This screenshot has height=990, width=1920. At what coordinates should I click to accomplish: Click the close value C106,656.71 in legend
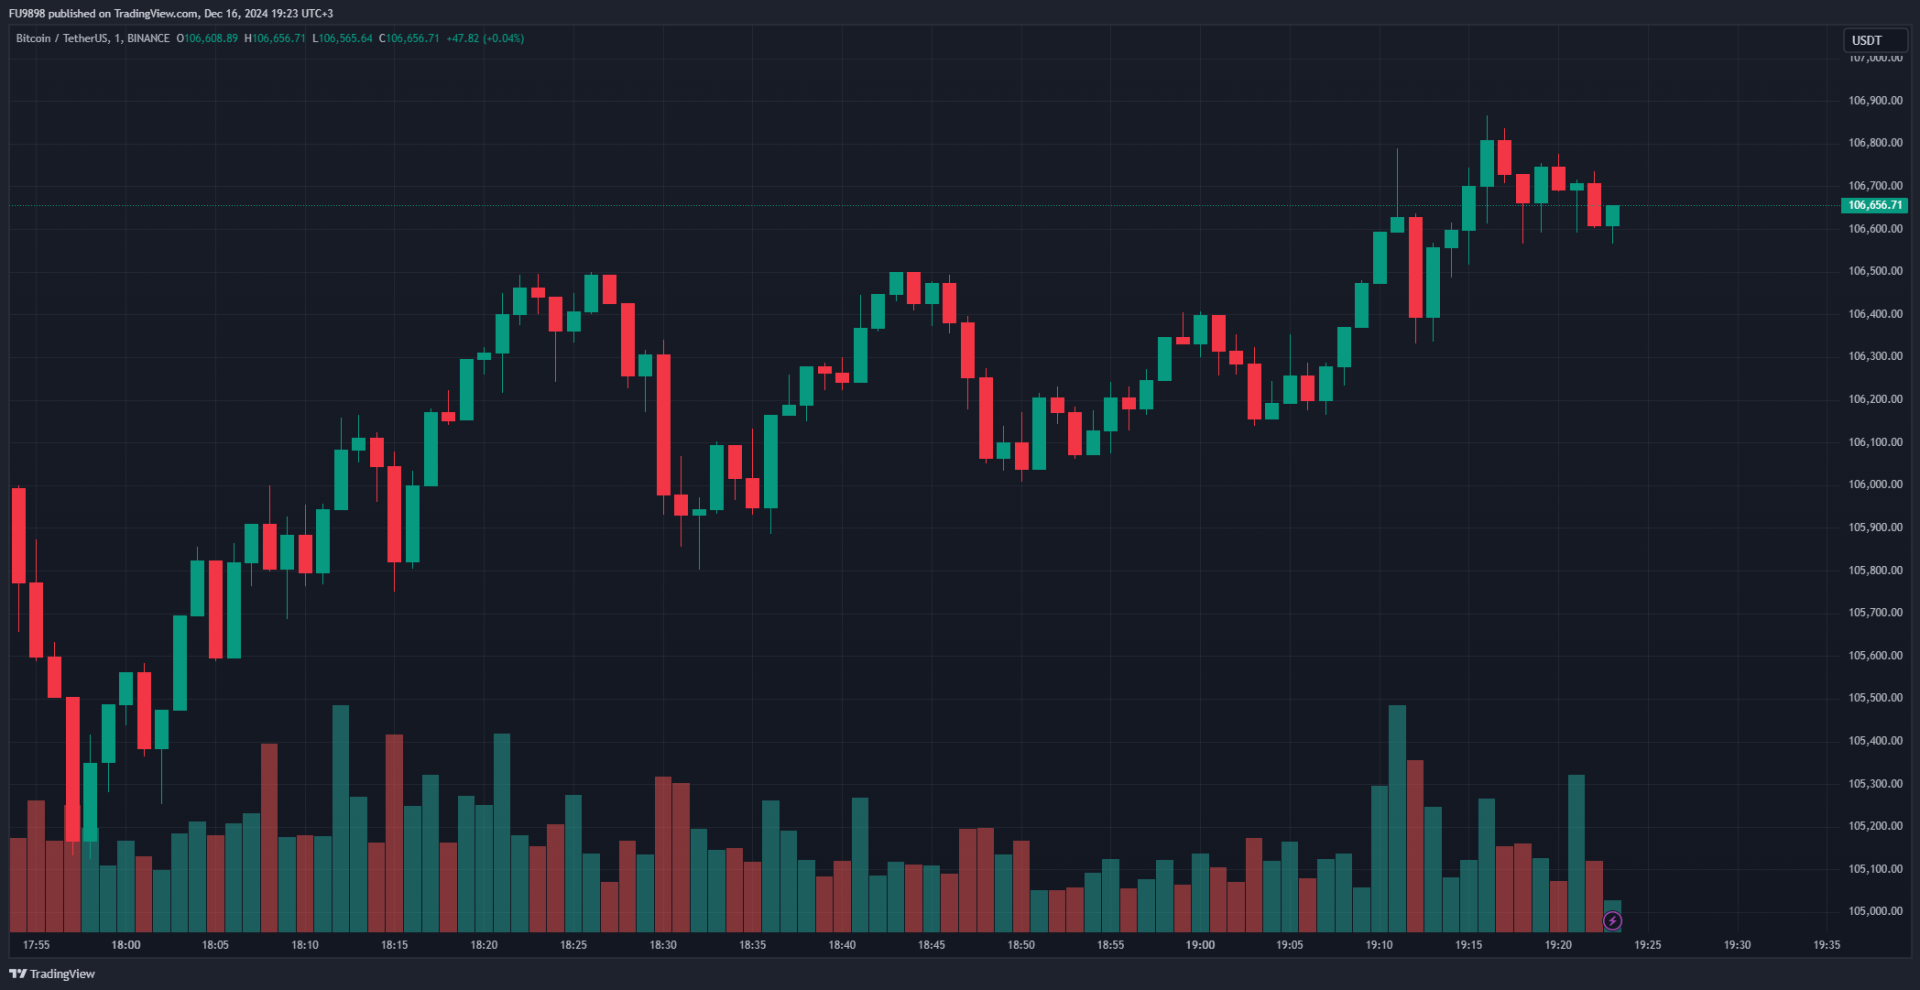click(409, 38)
